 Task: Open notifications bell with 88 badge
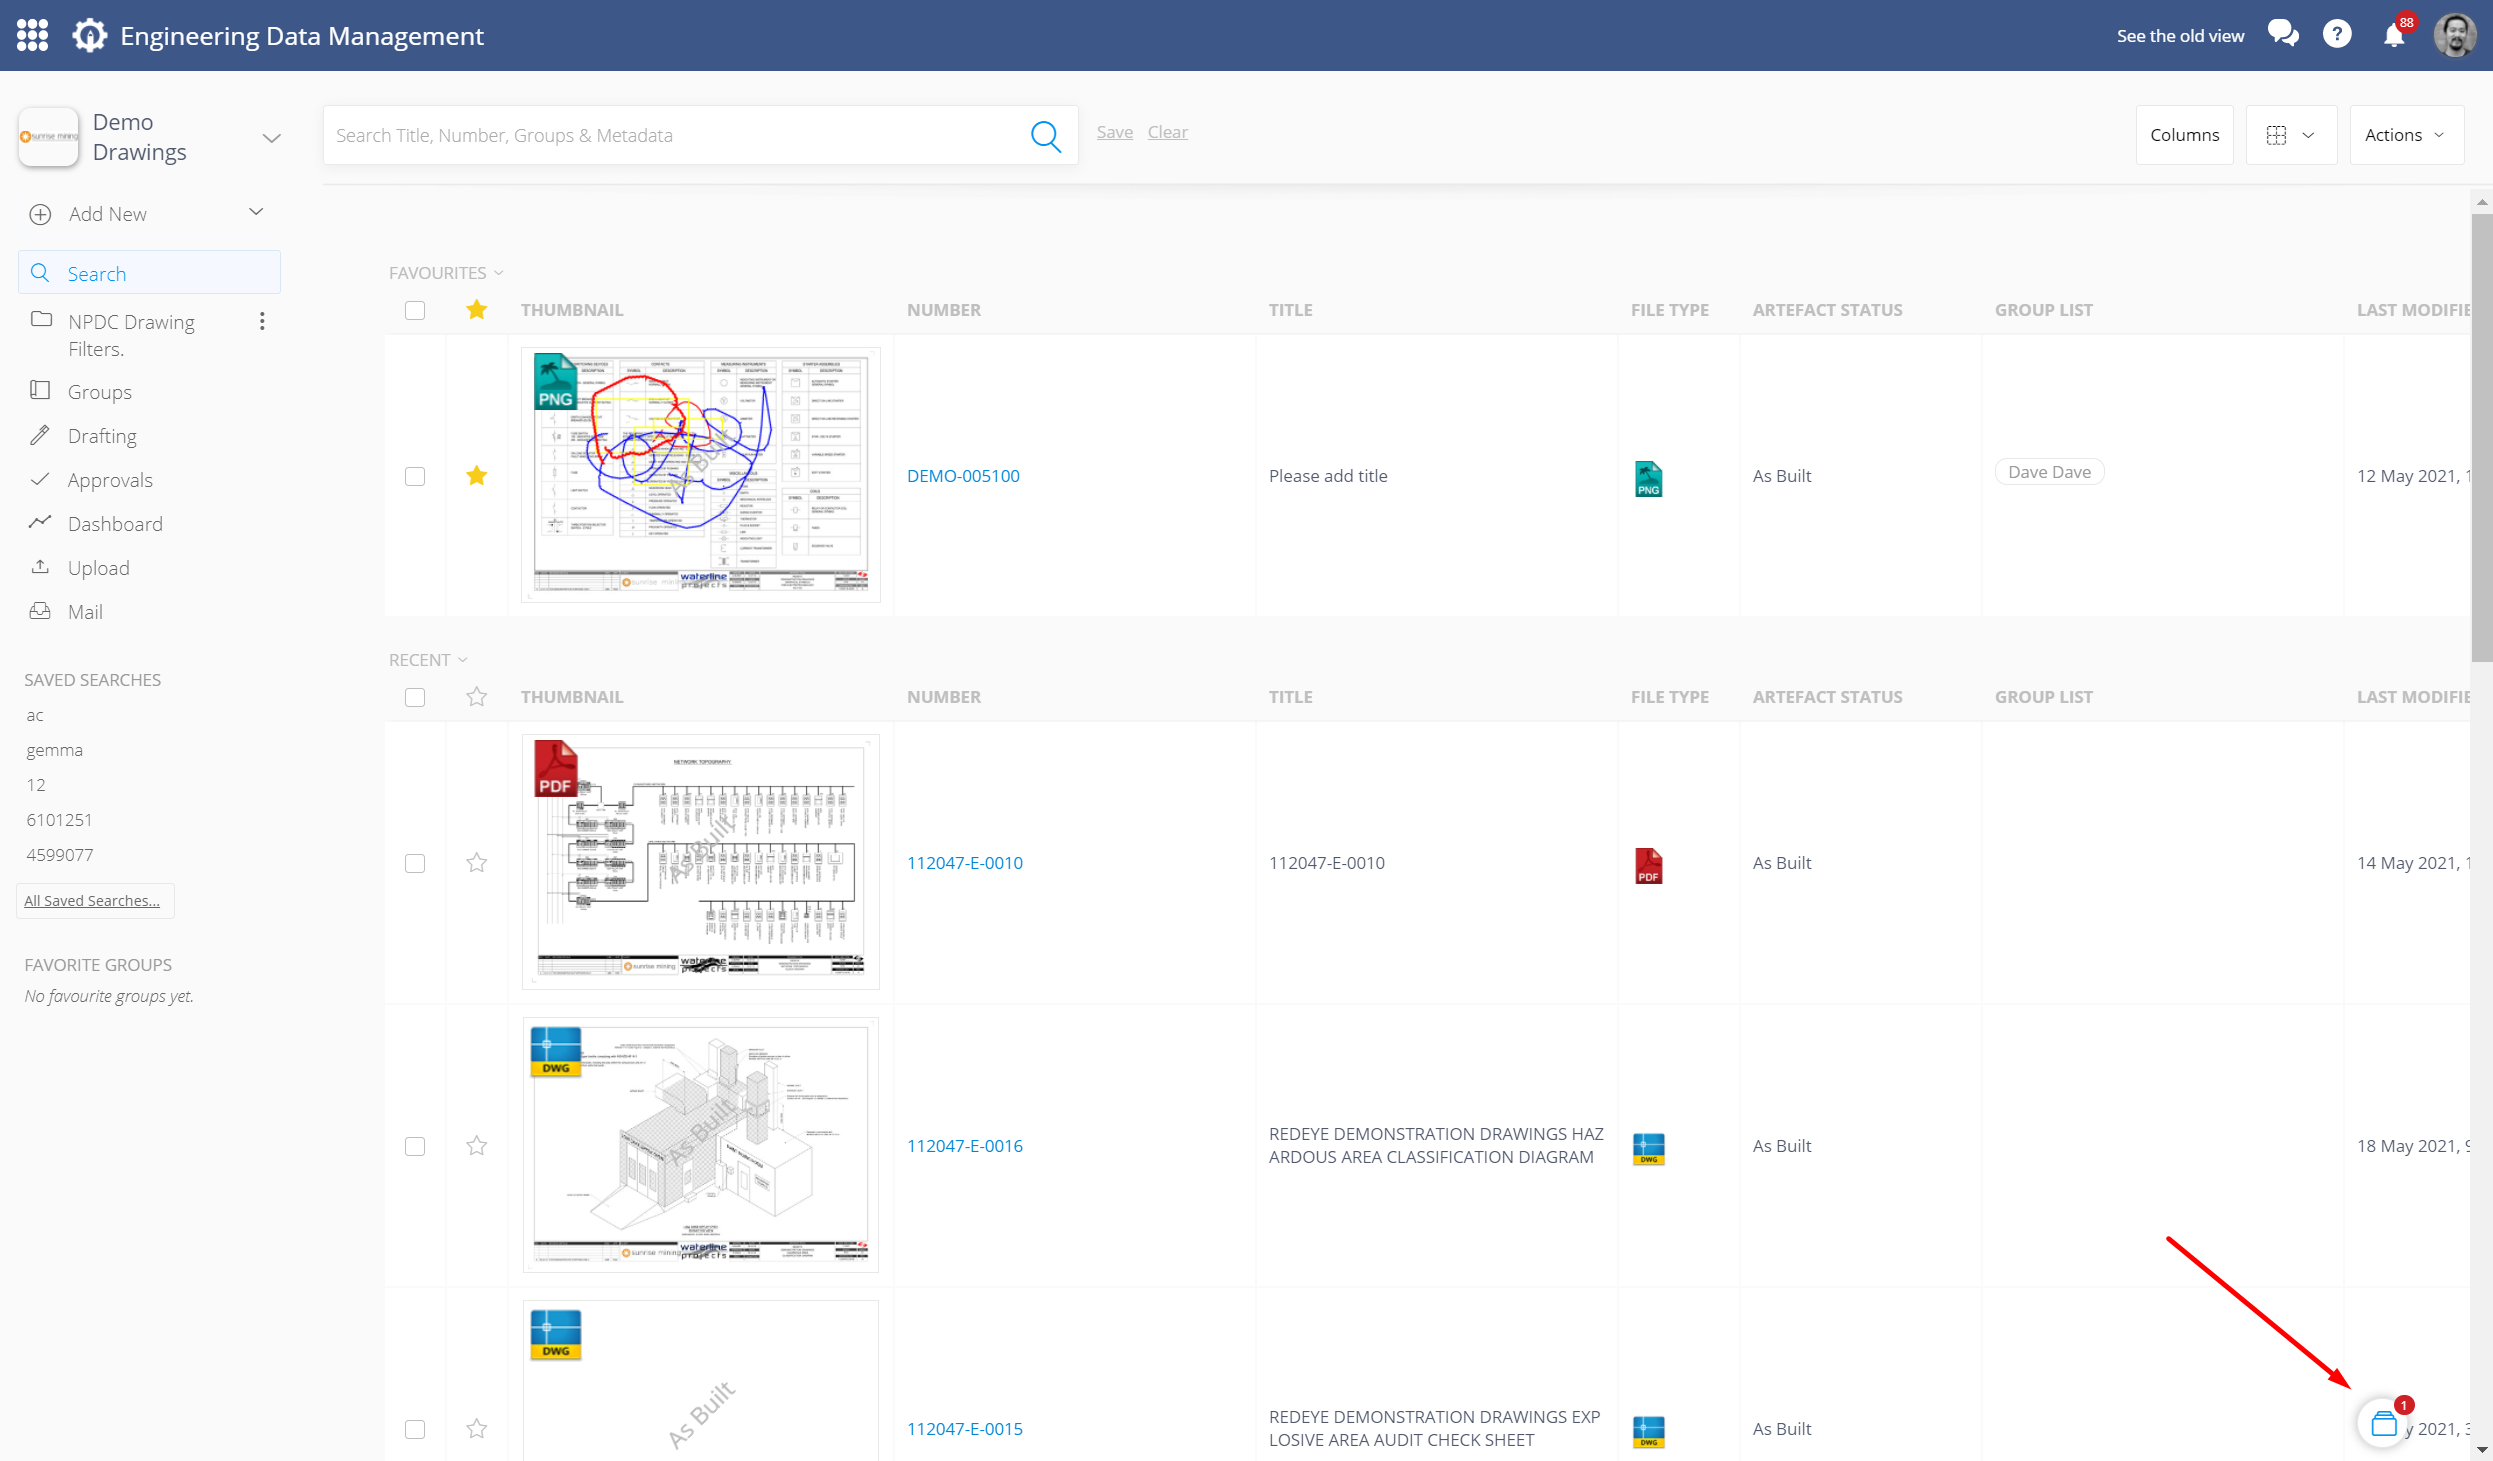[2395, 33]
